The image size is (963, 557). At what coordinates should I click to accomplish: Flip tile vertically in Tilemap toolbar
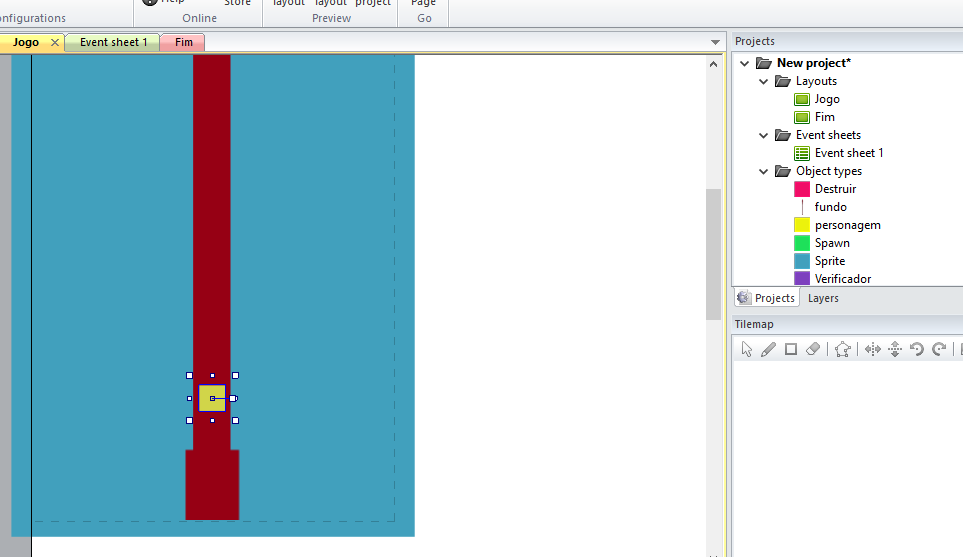click(x=895, y=349)
